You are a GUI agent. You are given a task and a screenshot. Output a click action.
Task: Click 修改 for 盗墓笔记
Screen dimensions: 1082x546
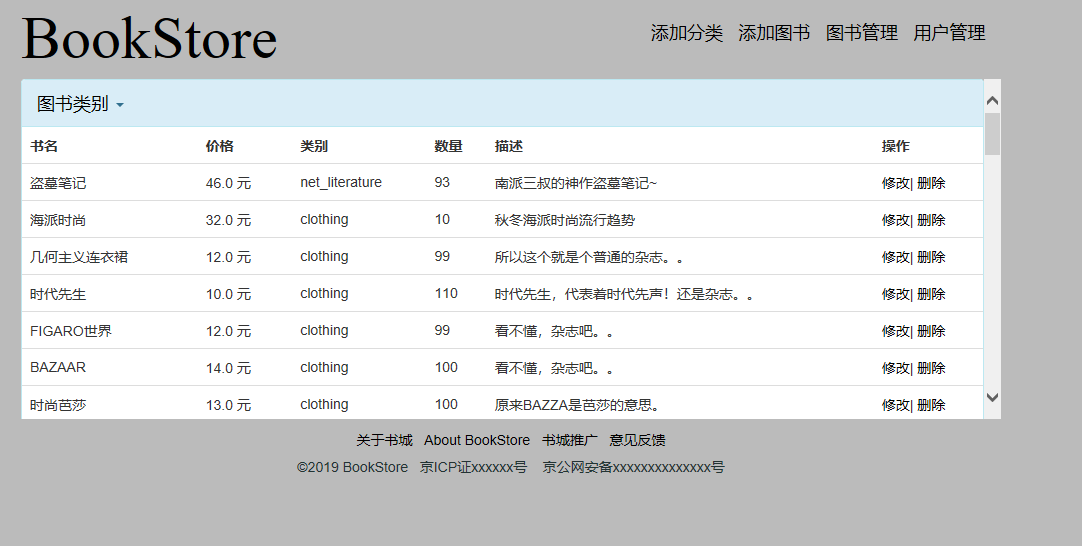pos(896,183)
